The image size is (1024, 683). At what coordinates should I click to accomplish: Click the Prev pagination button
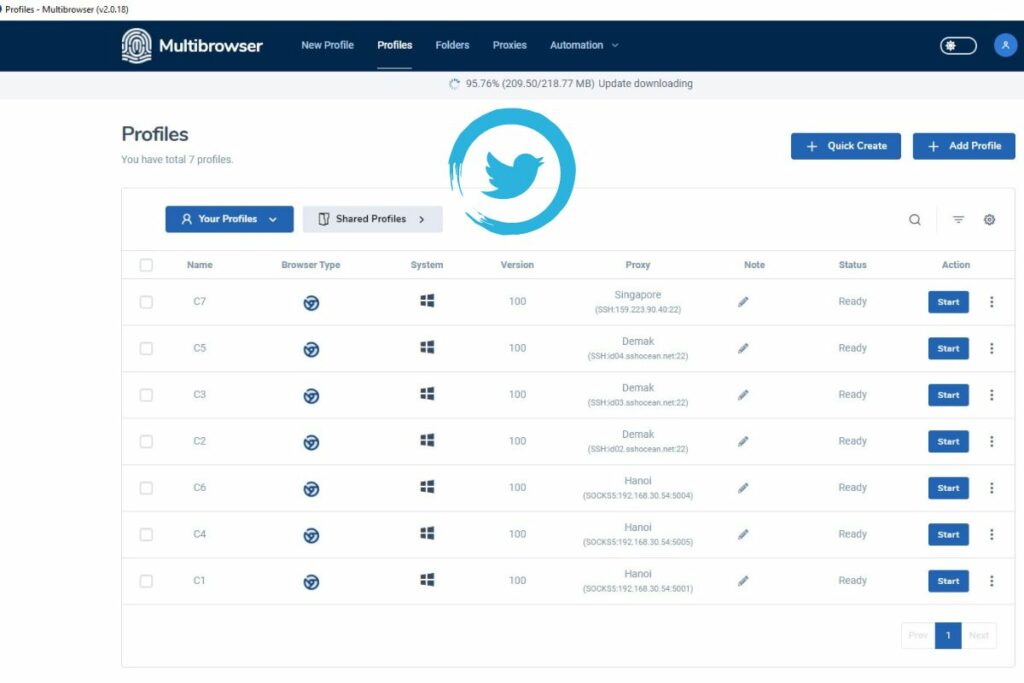coord(918,635)
